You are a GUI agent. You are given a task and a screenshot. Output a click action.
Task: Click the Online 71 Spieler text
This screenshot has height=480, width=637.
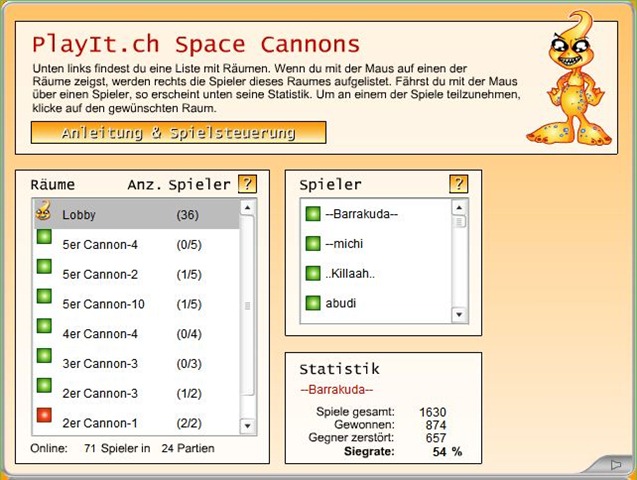pyautogui.click(x=90, y=448)
